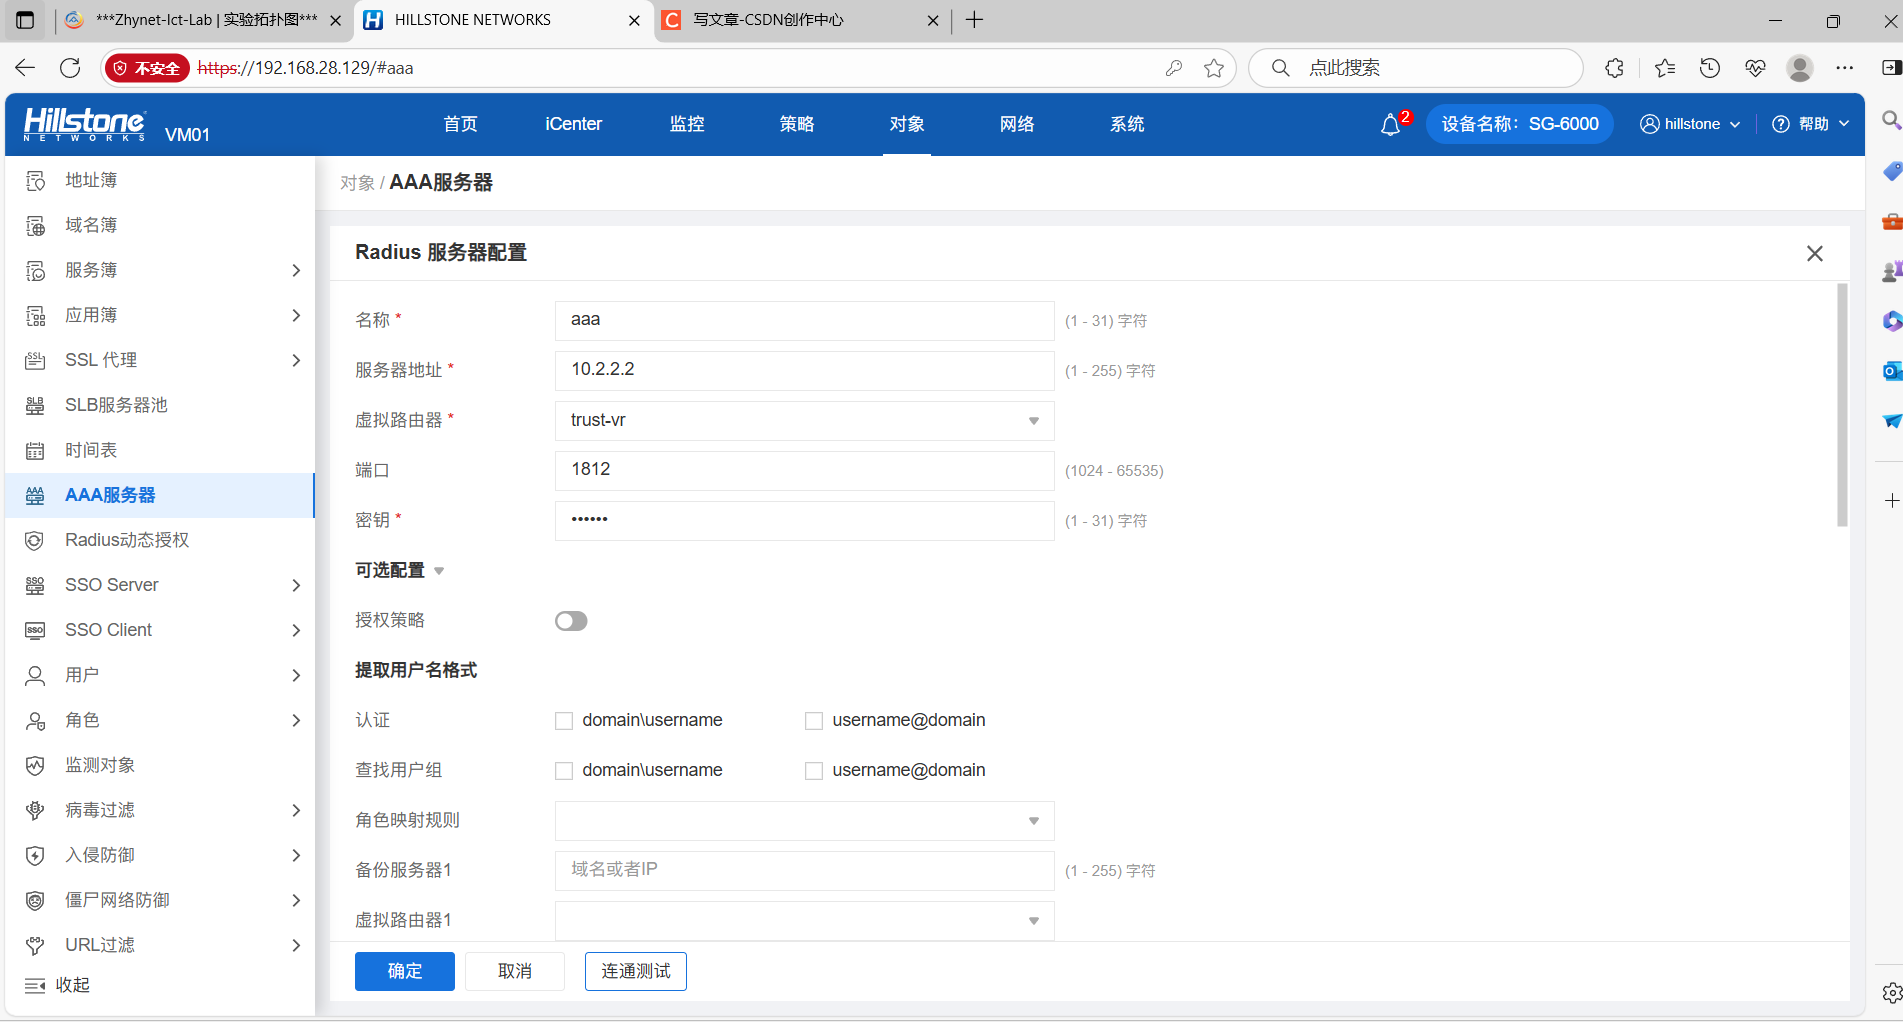
Task: Check 查找用户组 domain\username checkbox
Action: [564, 771]
